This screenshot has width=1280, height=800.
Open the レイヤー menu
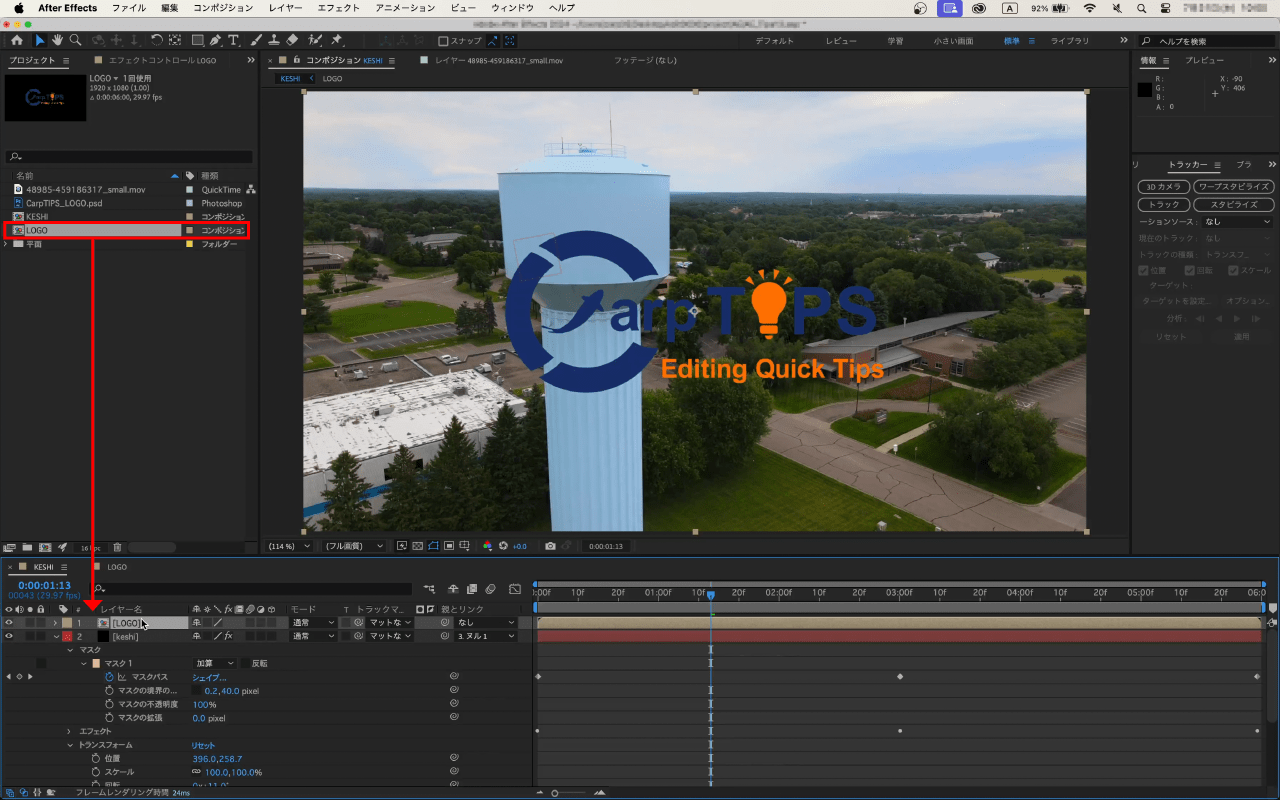point(285,8)
